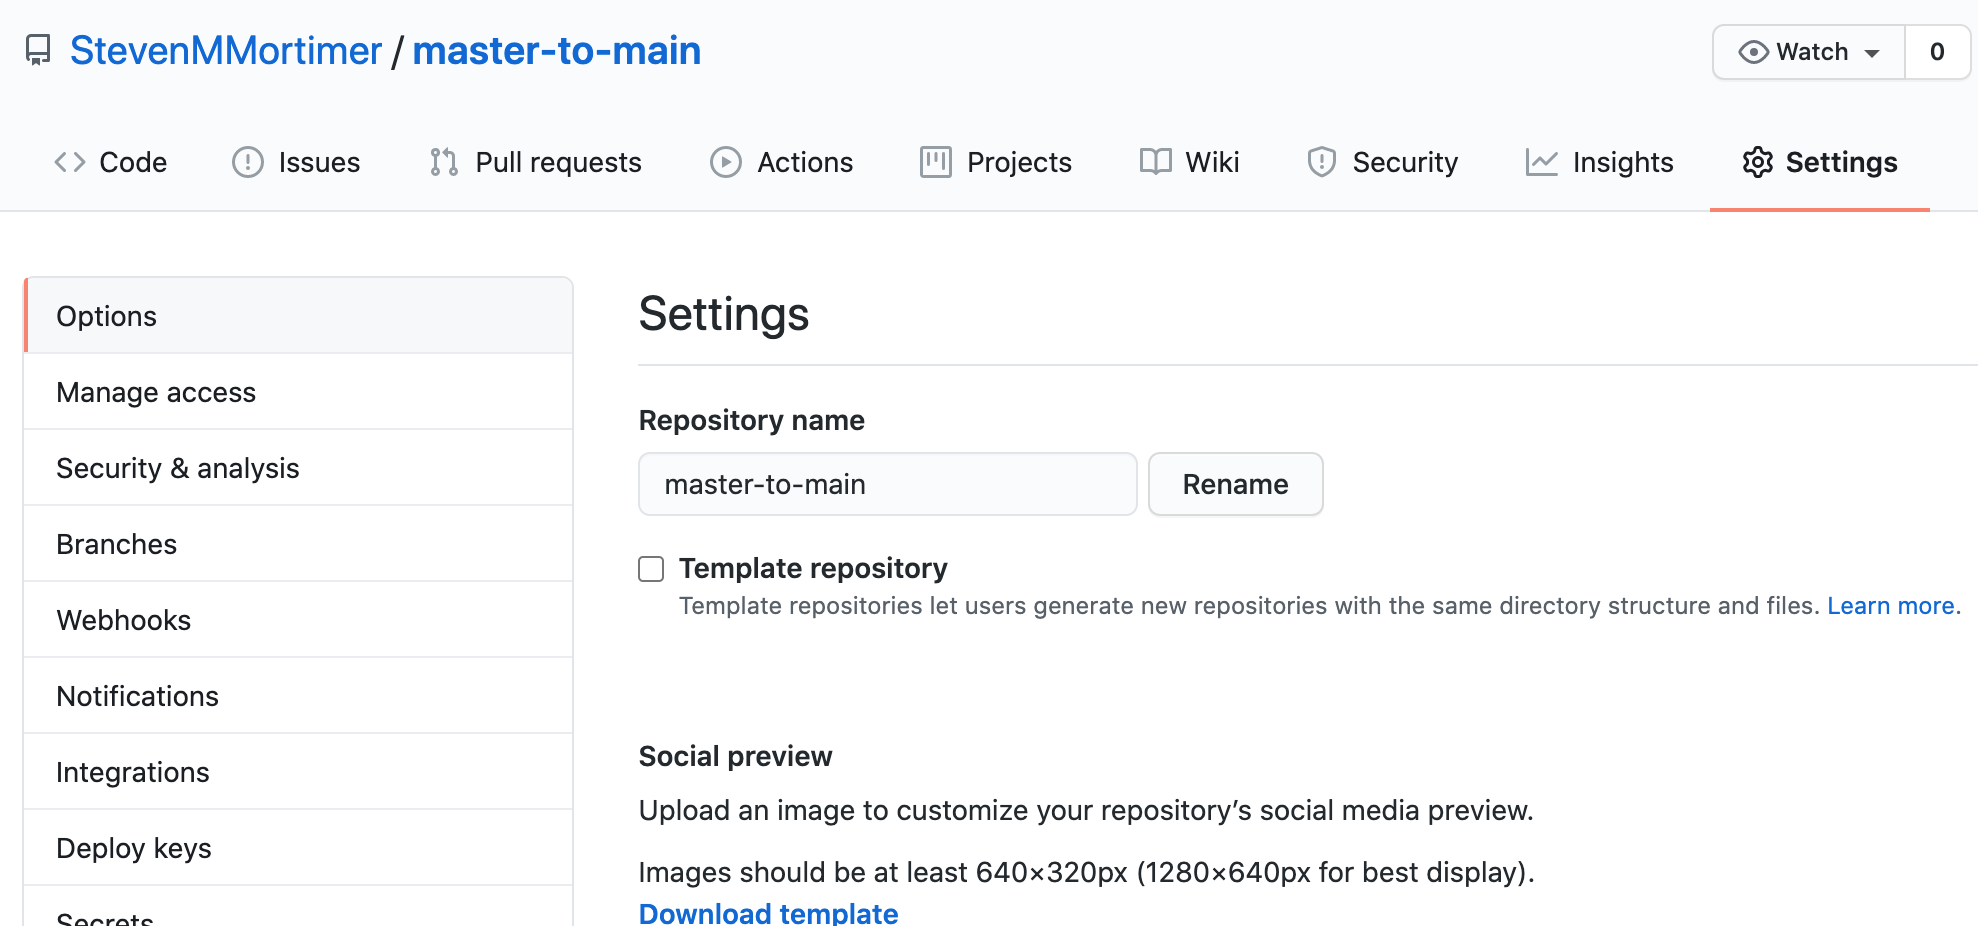Click the repository book icon beside StevenMMortimer

(x=38, y=50)
